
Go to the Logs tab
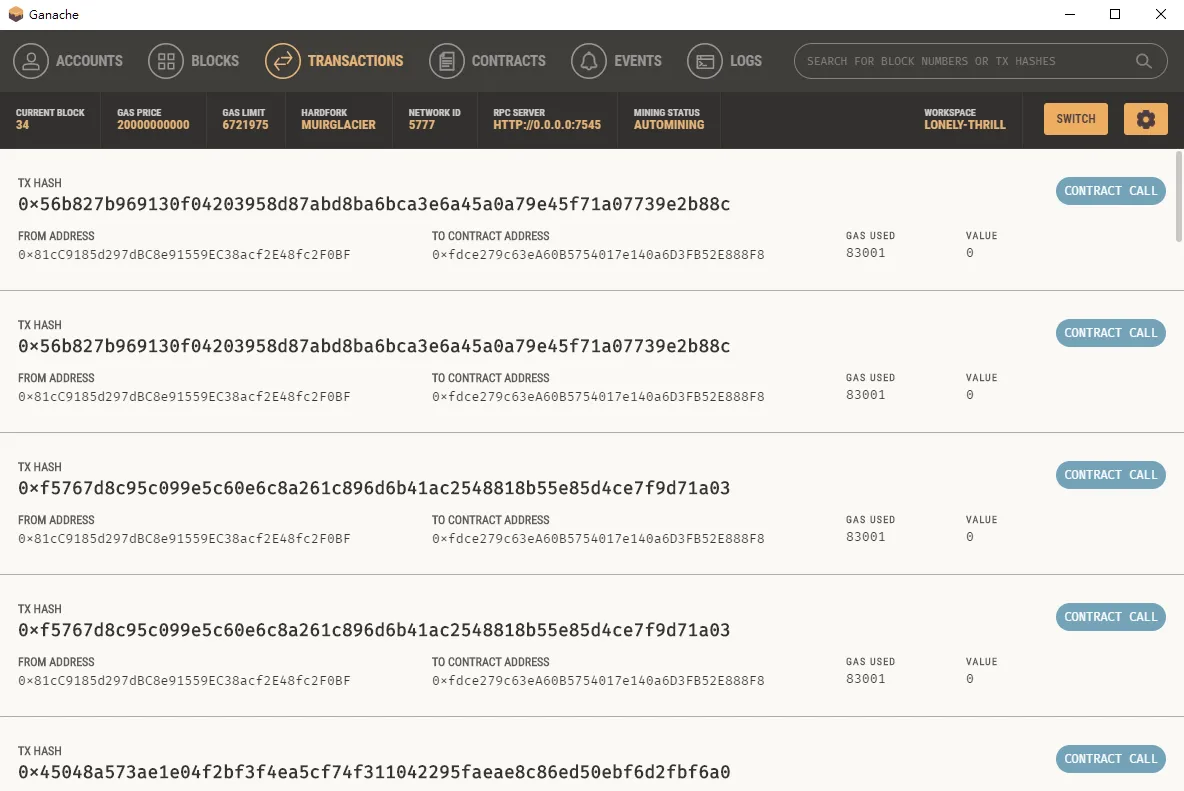pyautogui.click(x=745, y=61)
